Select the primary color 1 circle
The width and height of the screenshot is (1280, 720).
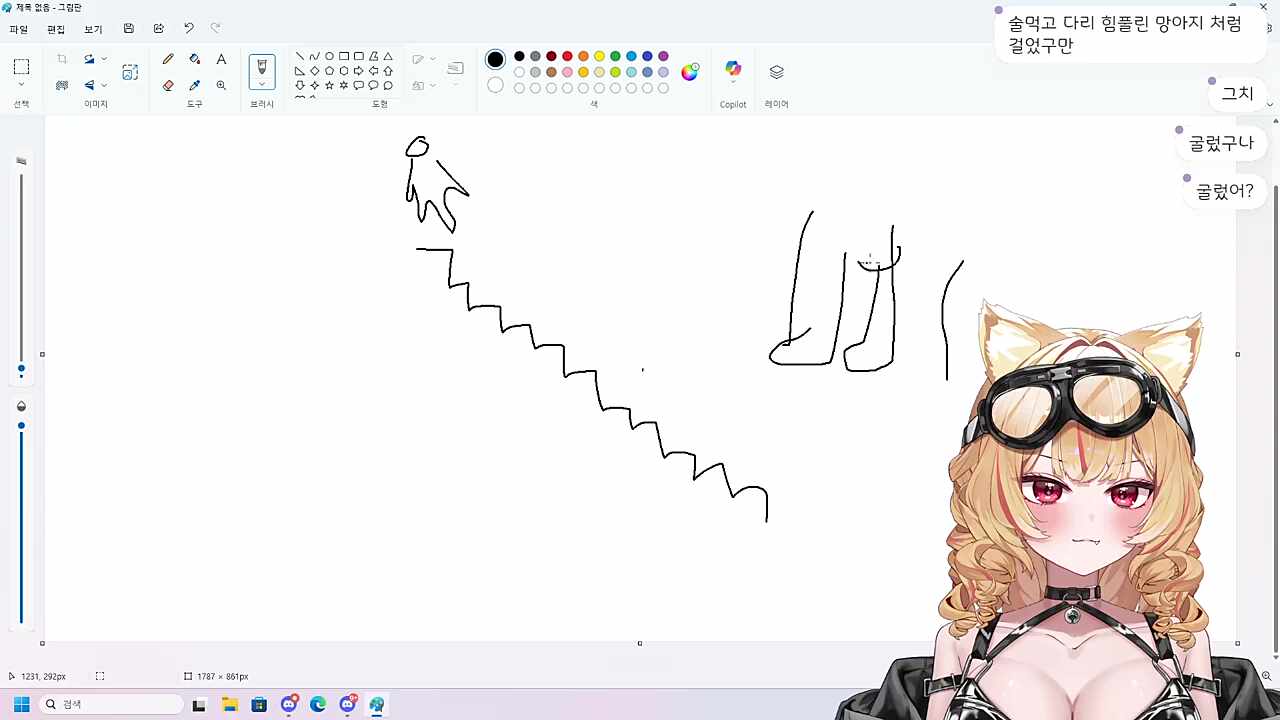pyautogui.click(x=495, y=59)
